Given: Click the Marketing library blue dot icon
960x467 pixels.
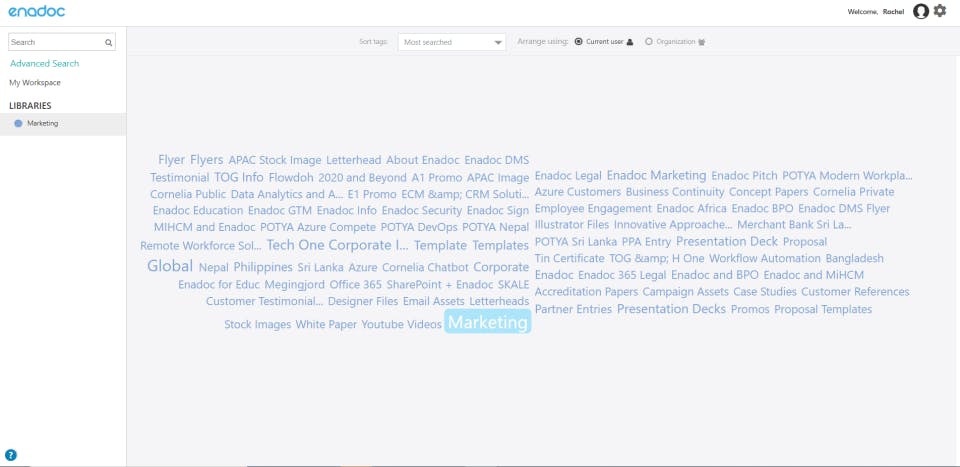Looking at the screenshot, I should tap(18, 124).
